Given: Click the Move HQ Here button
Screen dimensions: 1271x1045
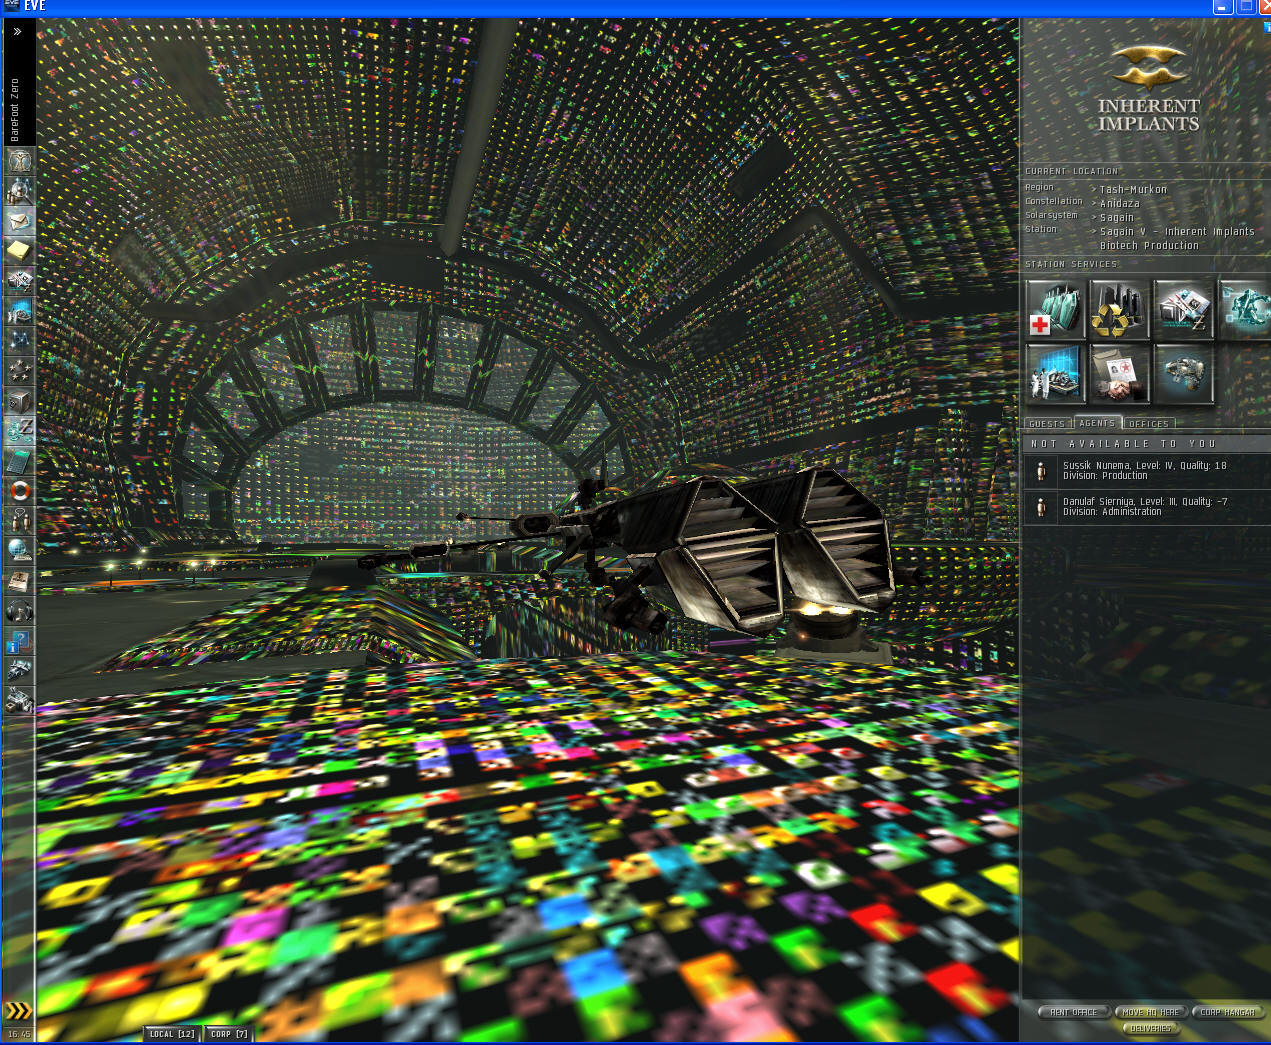Looking at the screenshot, I should [x=1150, y=1012].
